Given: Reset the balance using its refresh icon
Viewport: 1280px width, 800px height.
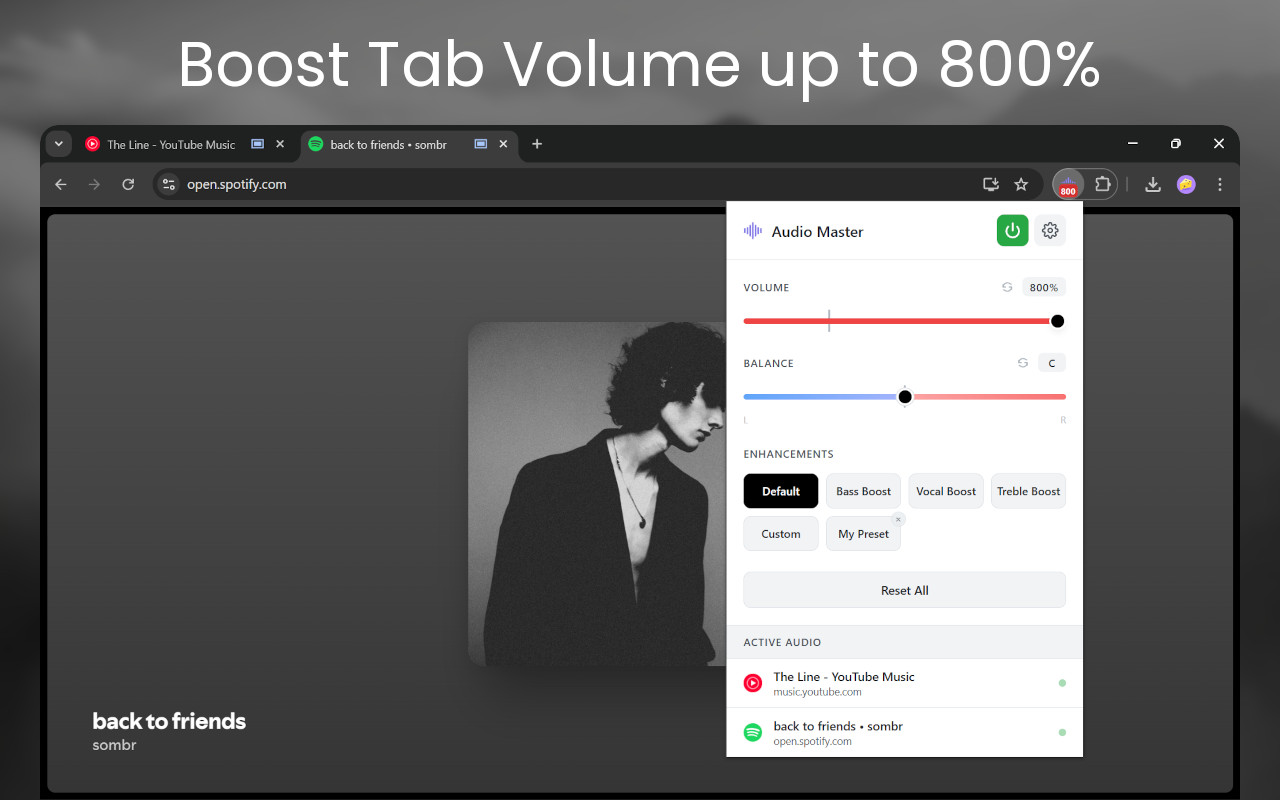Looking at the screenshot, I should pos(1022,363).
